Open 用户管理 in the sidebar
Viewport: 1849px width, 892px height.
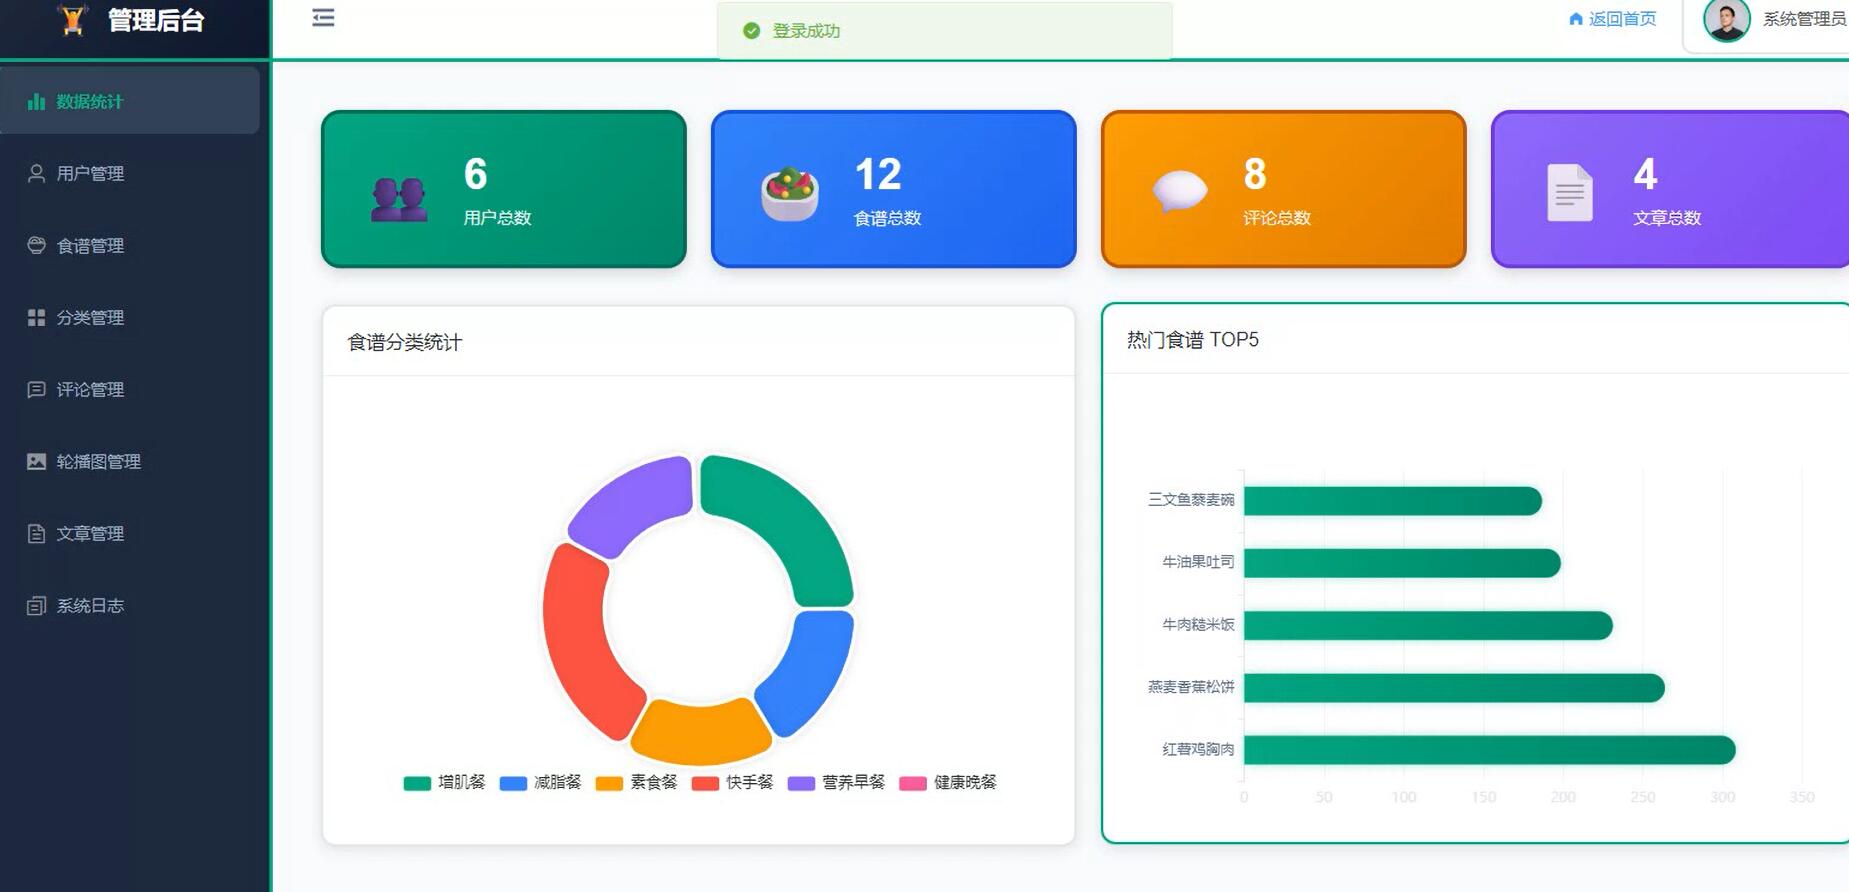click(130, 173)
